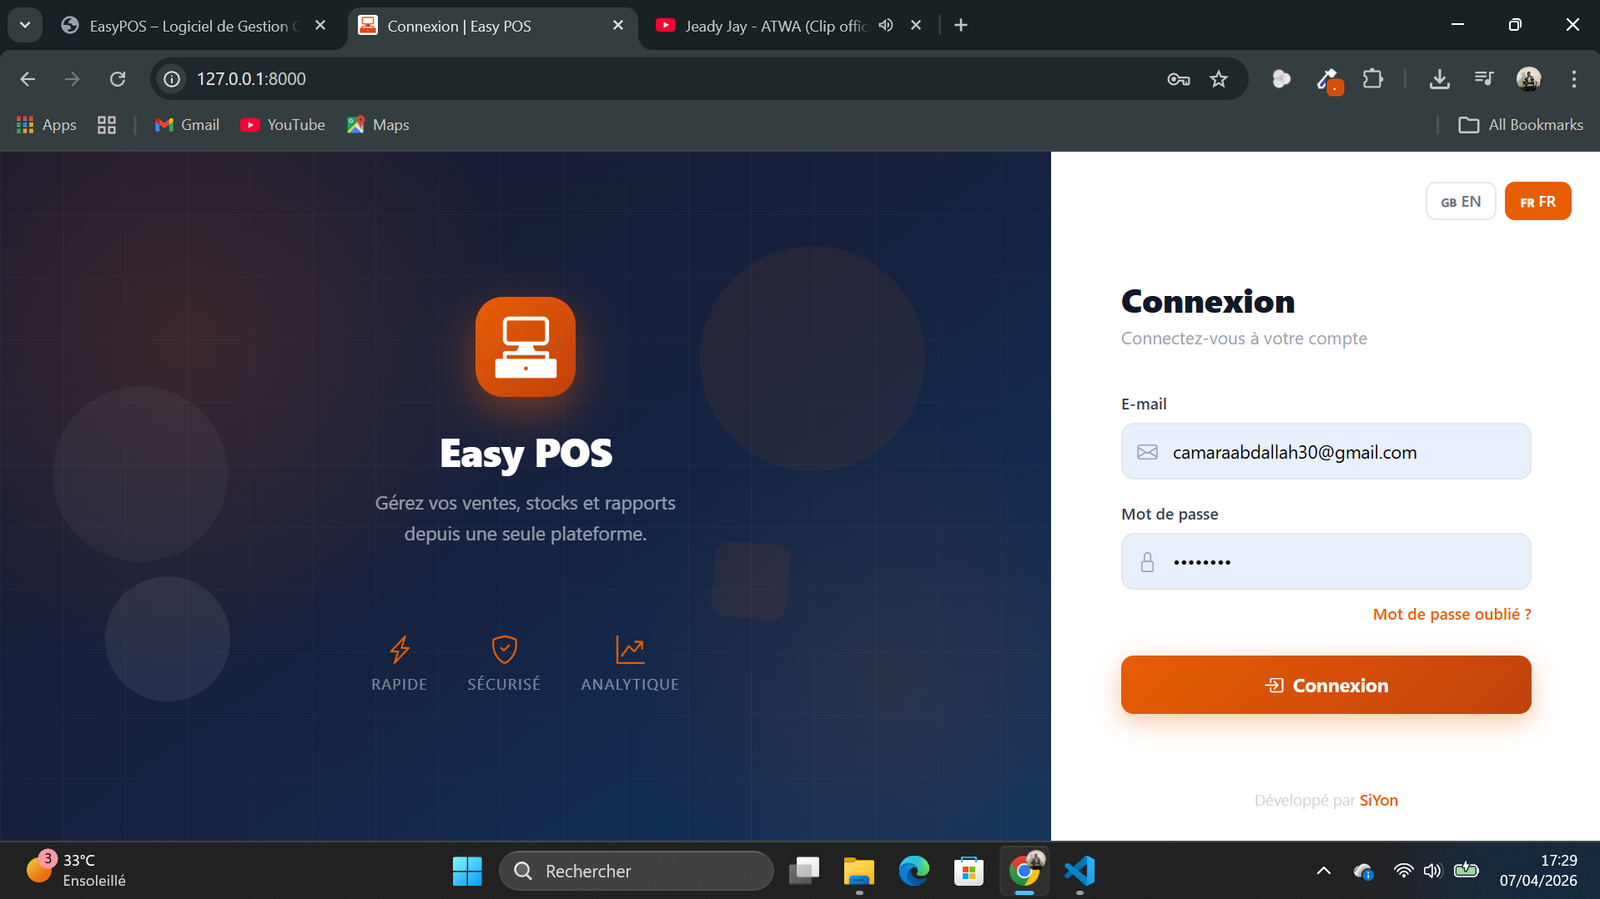
Task: Switch to the EasyPOS – Logiciel de Gestion tab
Action: pos(190,26)
